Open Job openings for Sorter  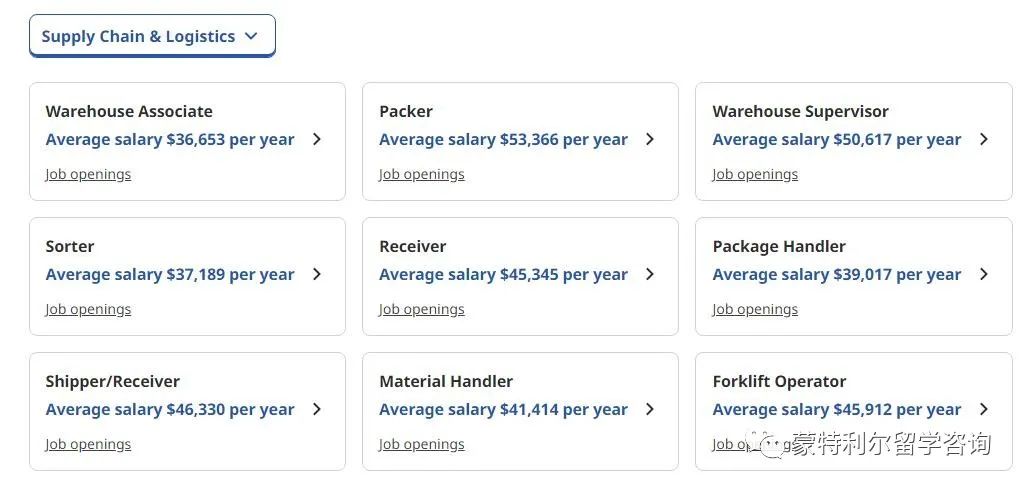[88, 309]
